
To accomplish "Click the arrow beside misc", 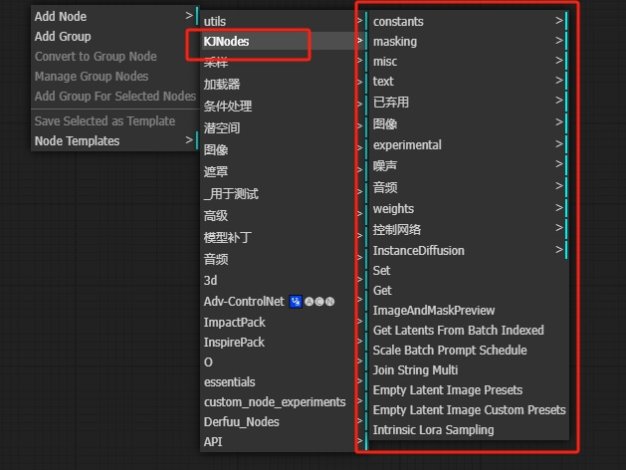I will tap(559, 60).
